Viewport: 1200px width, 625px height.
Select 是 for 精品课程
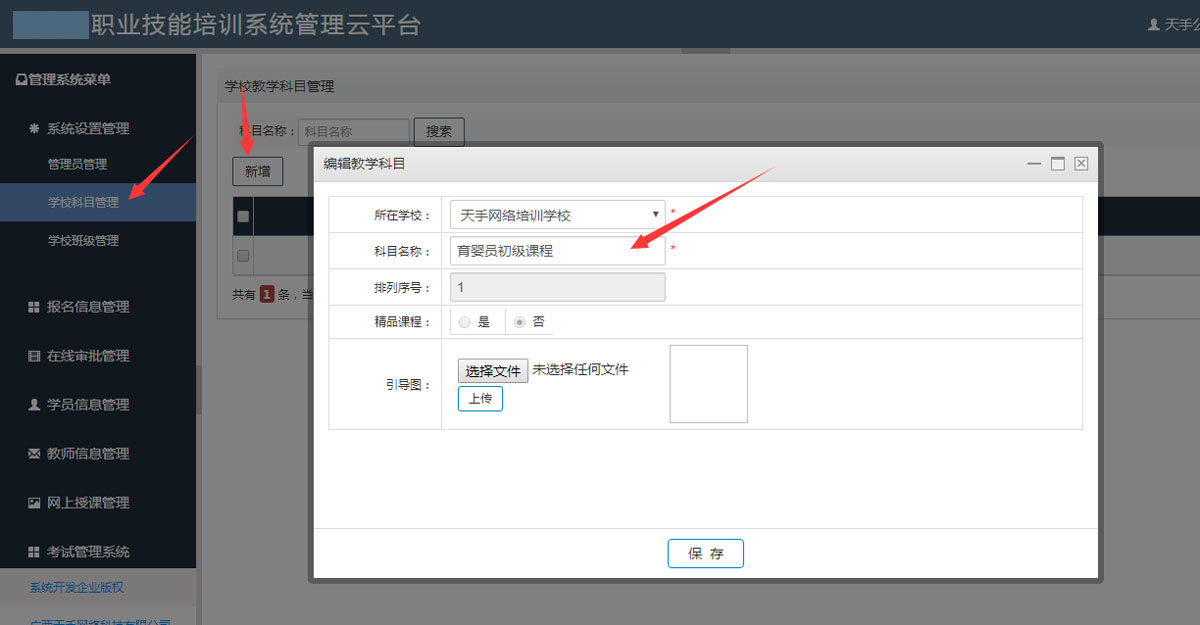pyautogui.click(x=464, y=322)
